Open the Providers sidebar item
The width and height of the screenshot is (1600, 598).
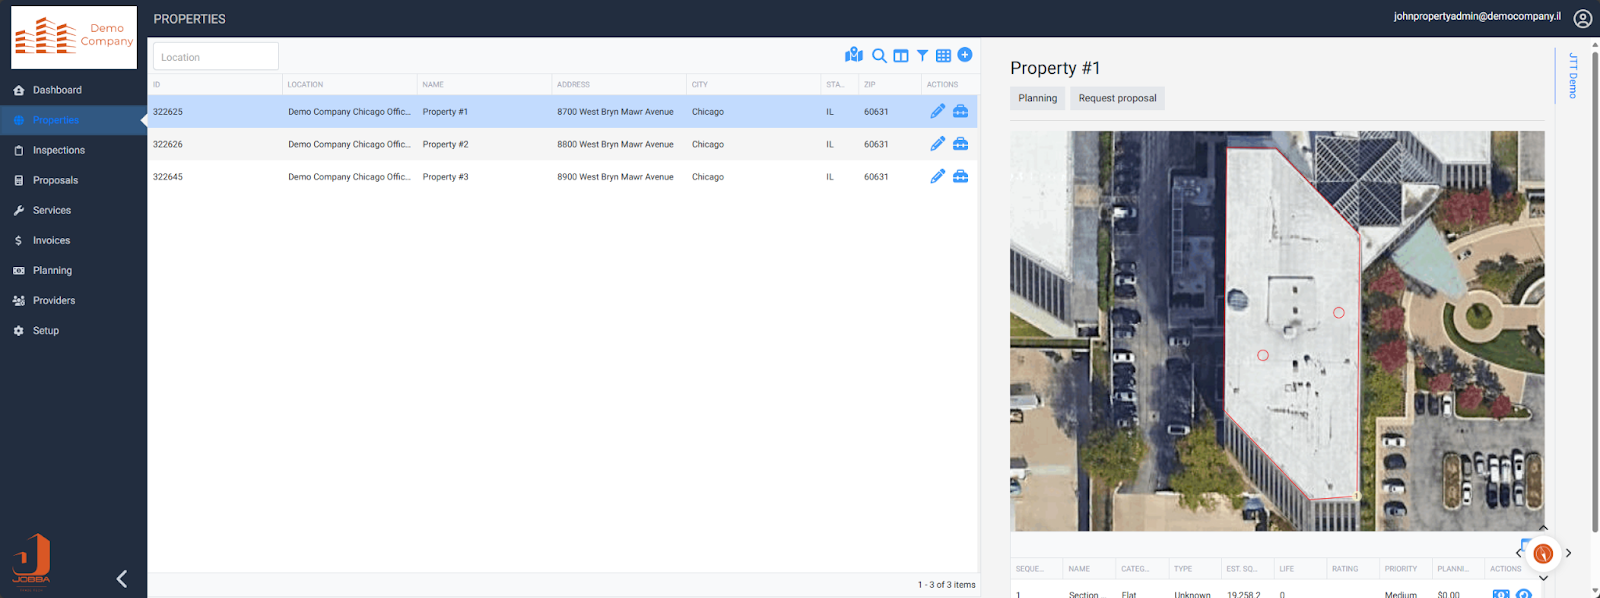54,300
